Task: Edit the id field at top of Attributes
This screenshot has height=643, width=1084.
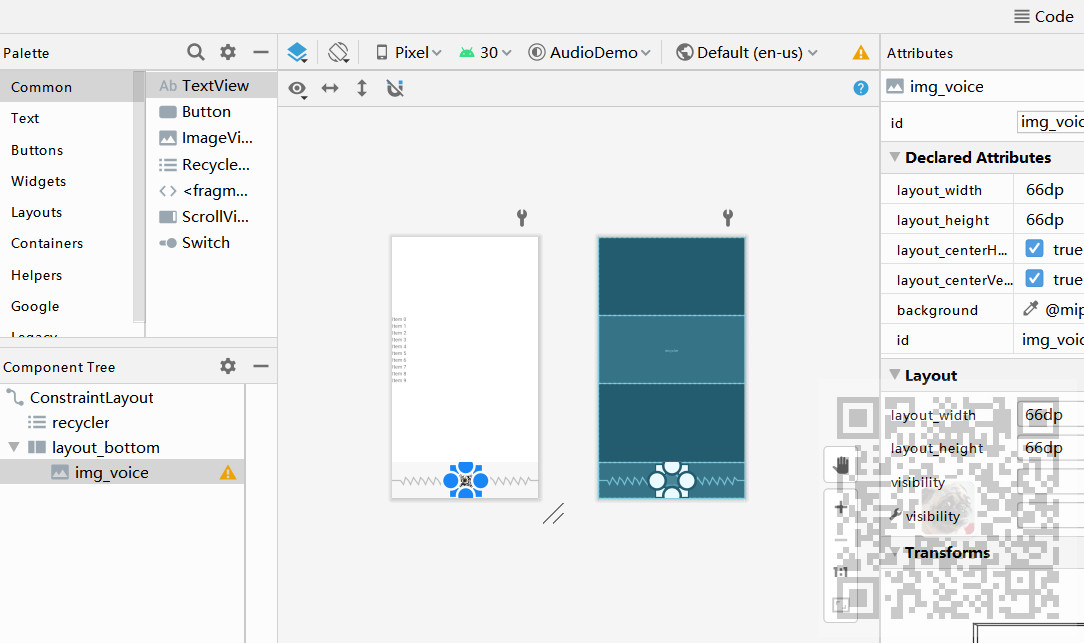Action: [1050, 122]
